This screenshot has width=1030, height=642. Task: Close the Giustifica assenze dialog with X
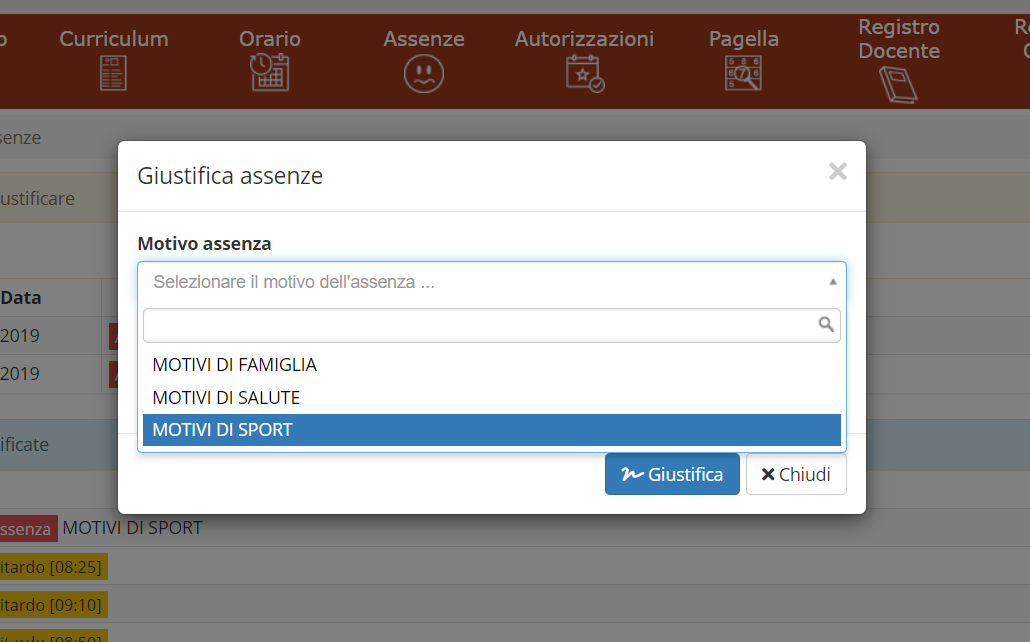(838, 172)
